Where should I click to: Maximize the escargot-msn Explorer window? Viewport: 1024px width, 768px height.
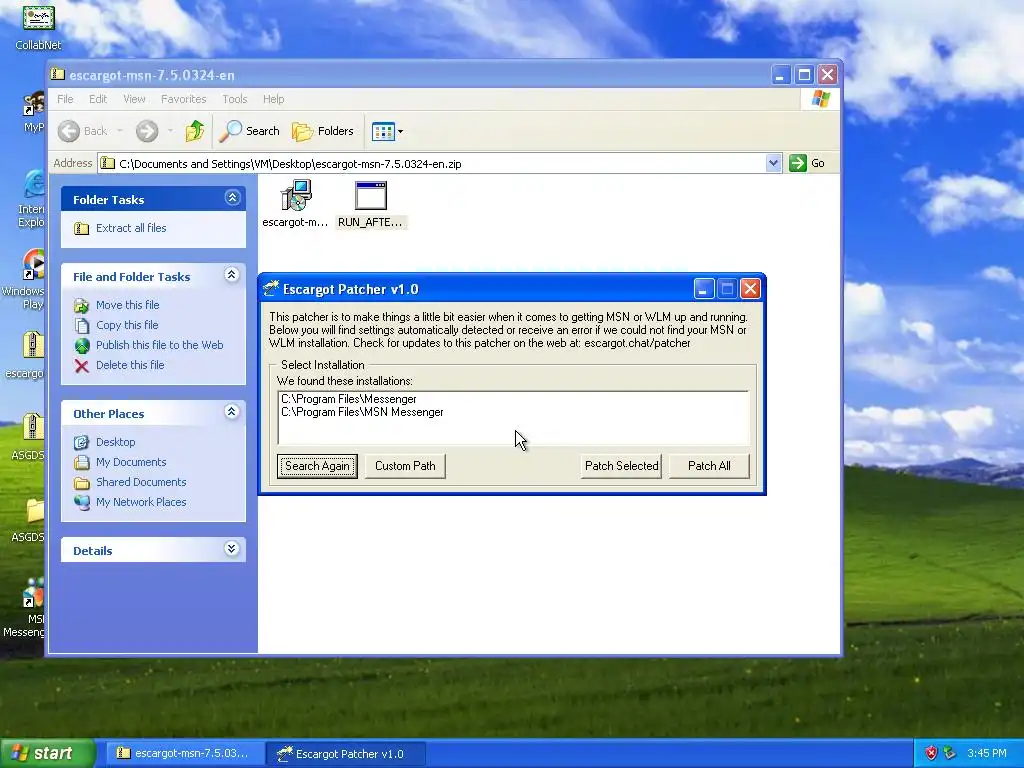click(804, 74)
